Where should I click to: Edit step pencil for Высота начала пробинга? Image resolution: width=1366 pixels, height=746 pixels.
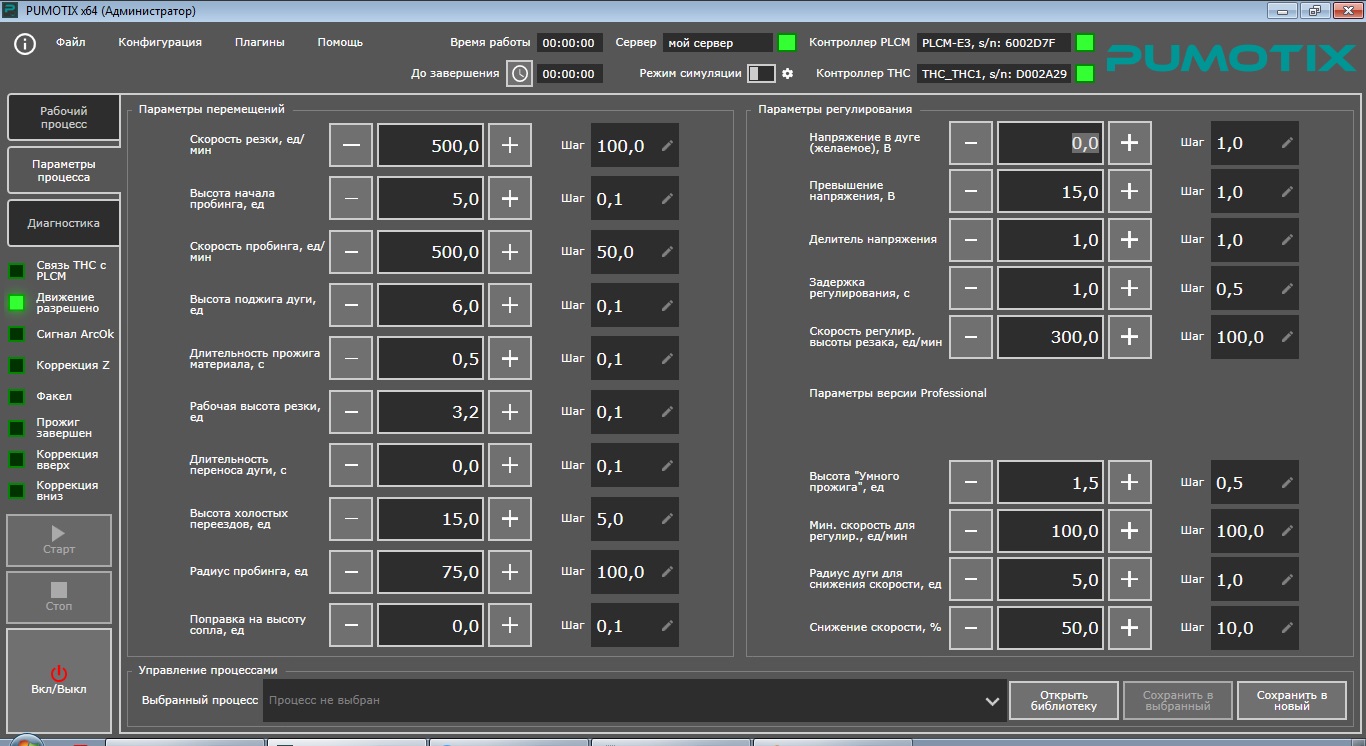(667, 199)
